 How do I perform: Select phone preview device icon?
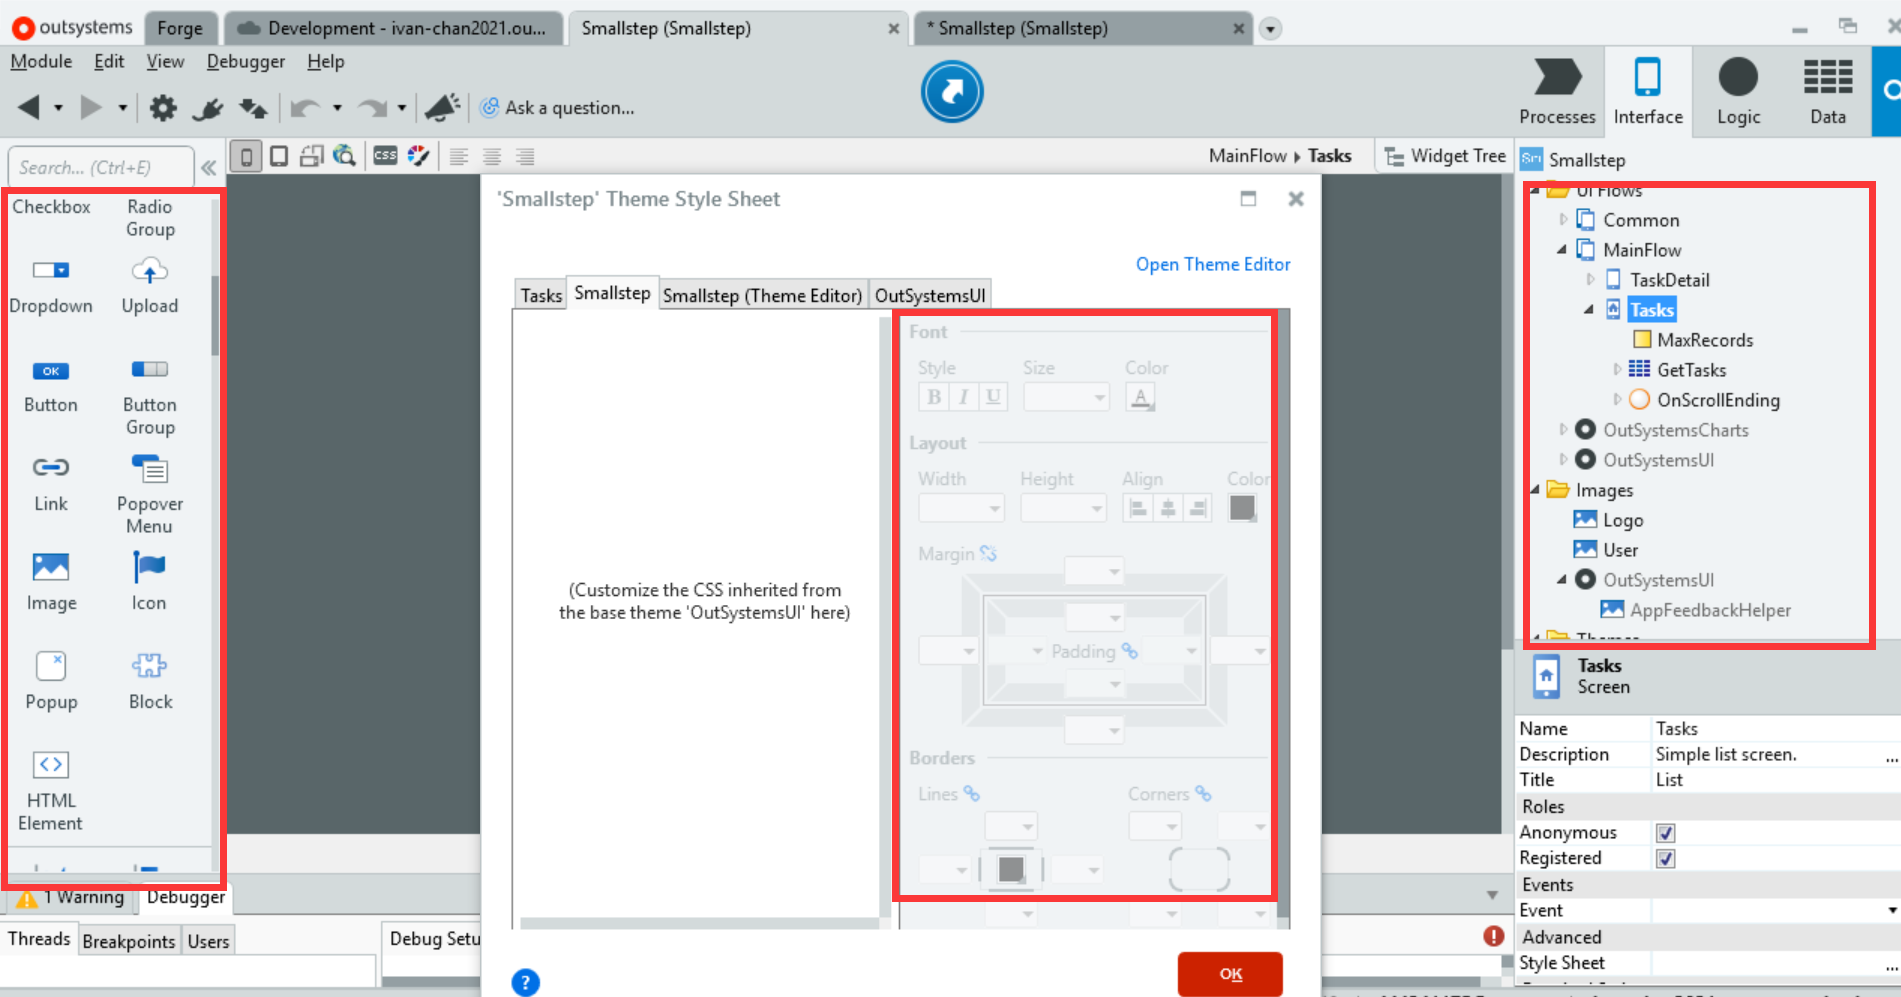tap(246, 156)
